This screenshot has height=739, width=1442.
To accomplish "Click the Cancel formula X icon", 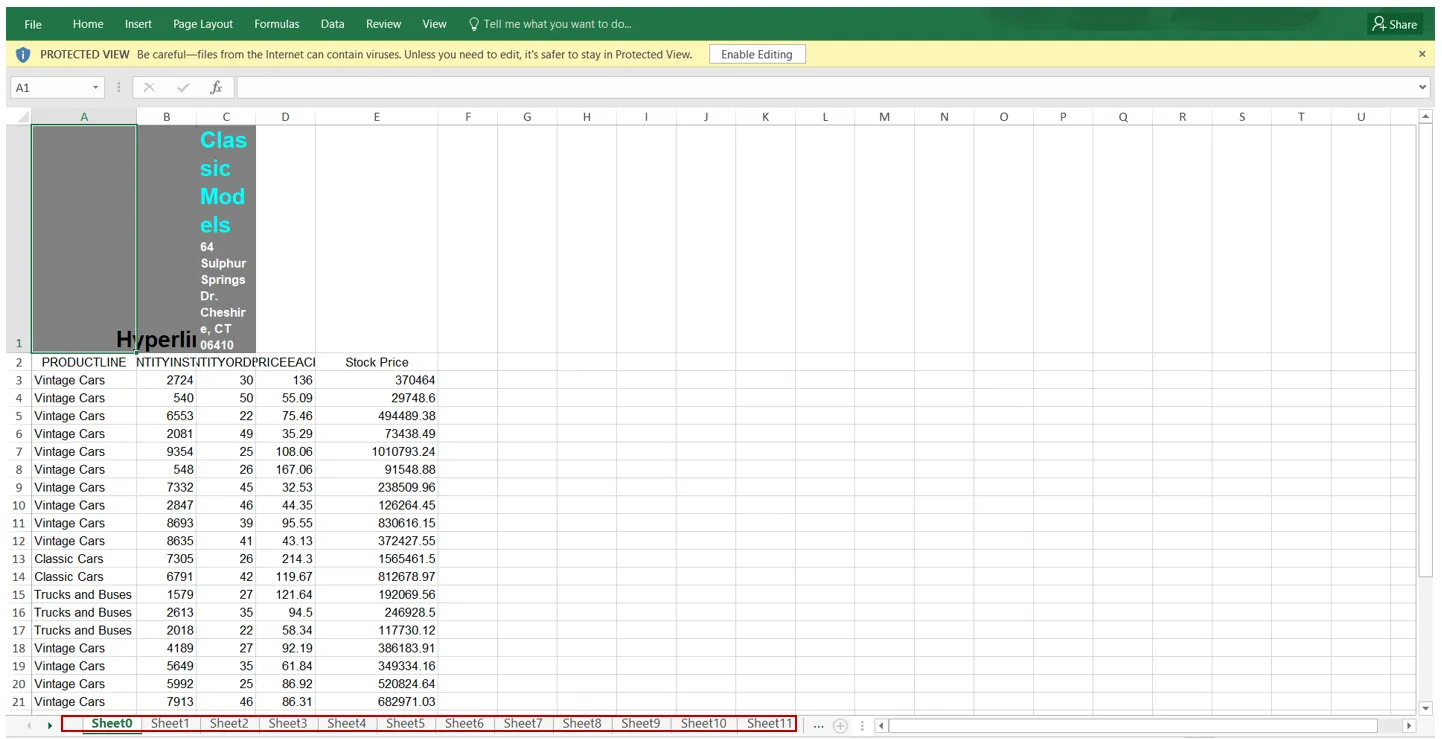I will (149, 88).
